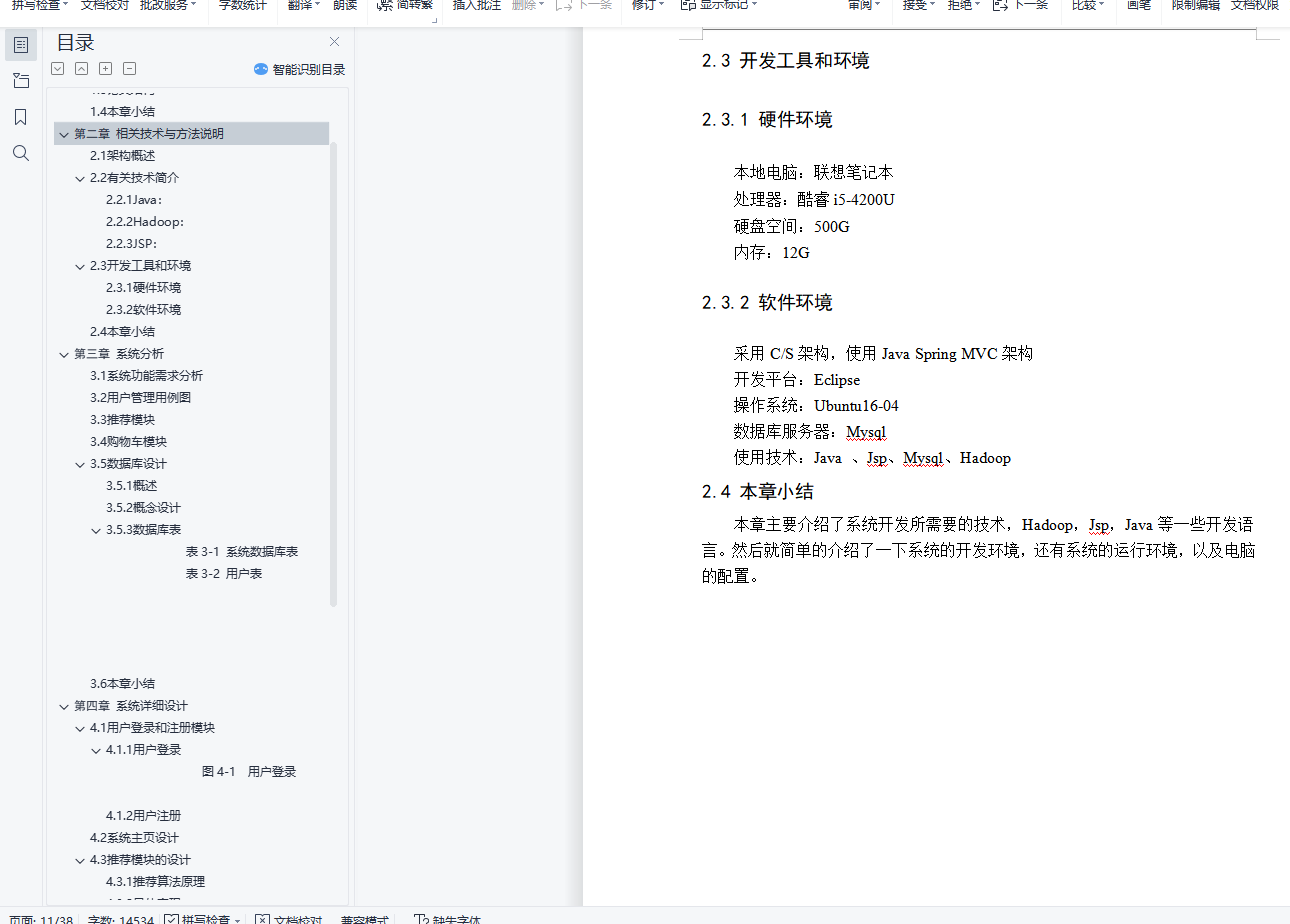Viewport: 1290px width, 924px height.
Task: Collapse the 4.1.1用户登录 tree arrow
Action: click(x=96, y=750)
